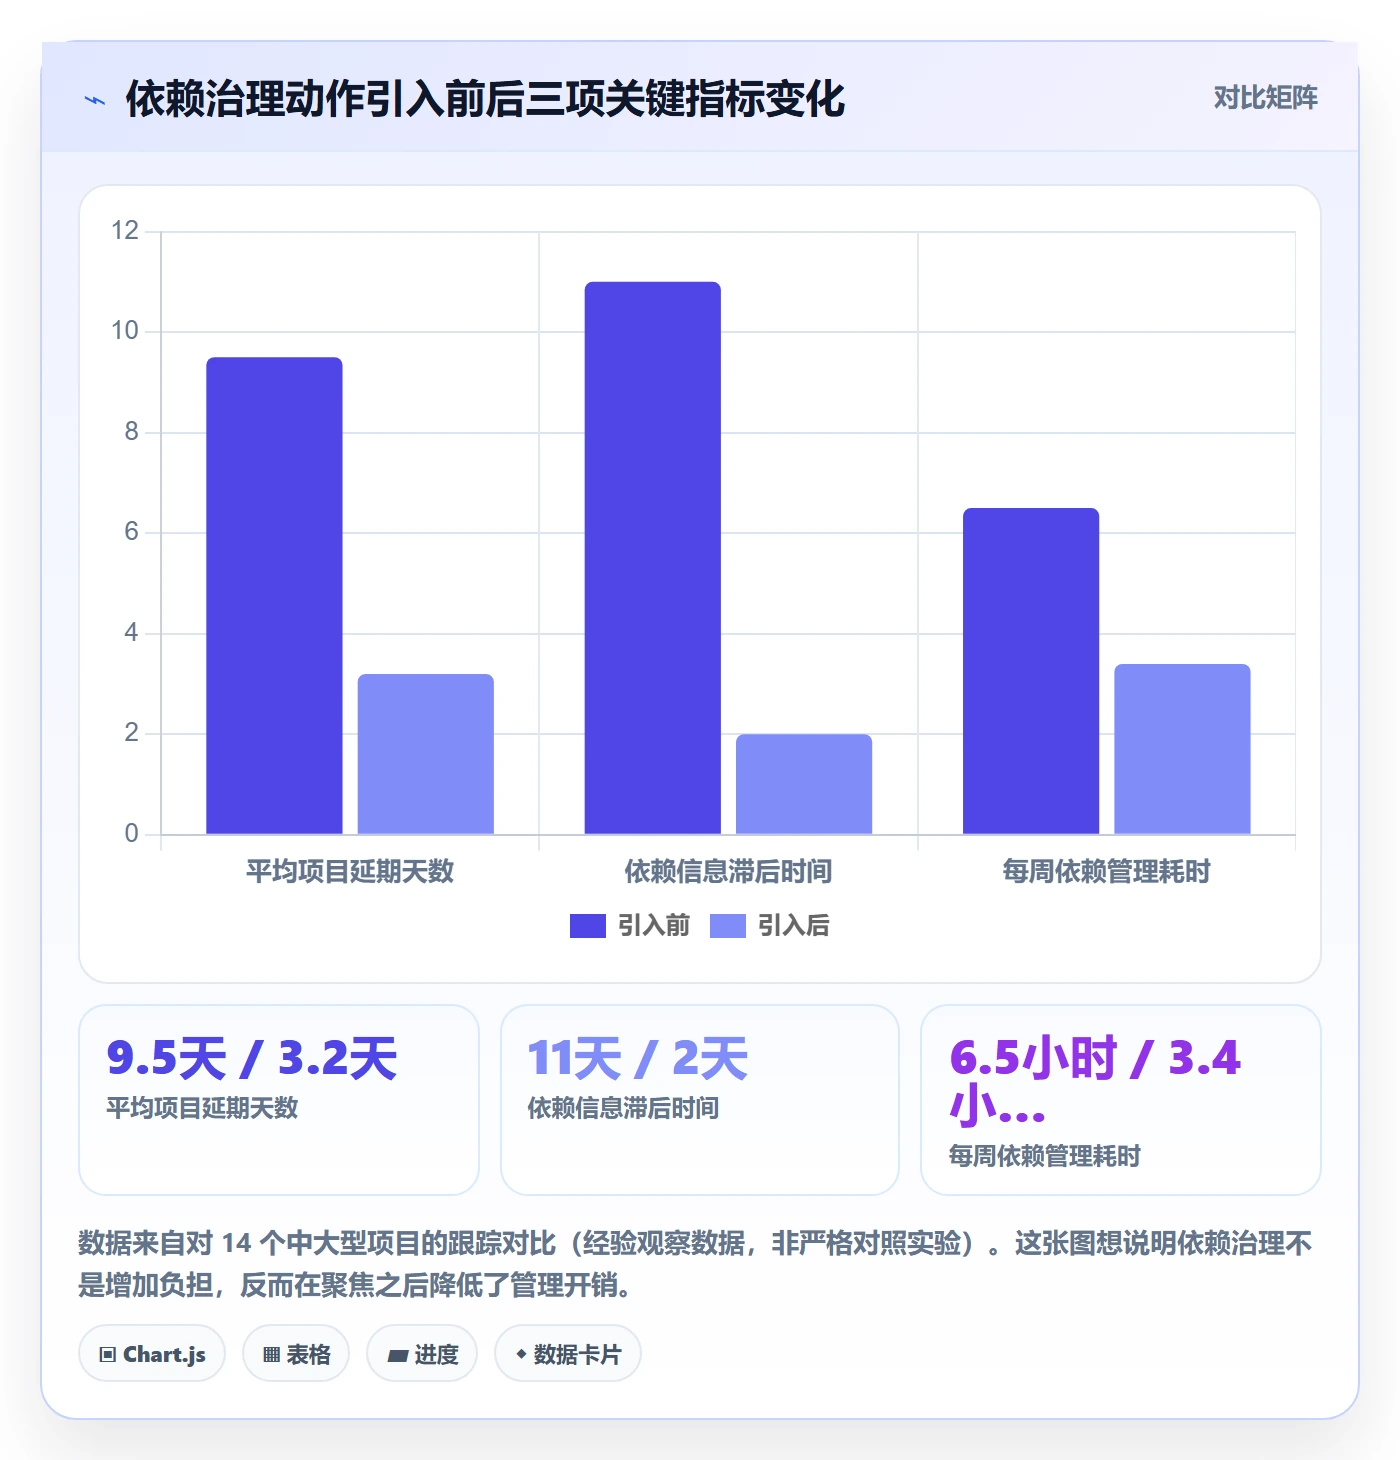Click the chart title 依赖治理动作引入前后三项关键指标变化
The width and height of the screenshot is (1400, 1460).
[x=485, y=100]
